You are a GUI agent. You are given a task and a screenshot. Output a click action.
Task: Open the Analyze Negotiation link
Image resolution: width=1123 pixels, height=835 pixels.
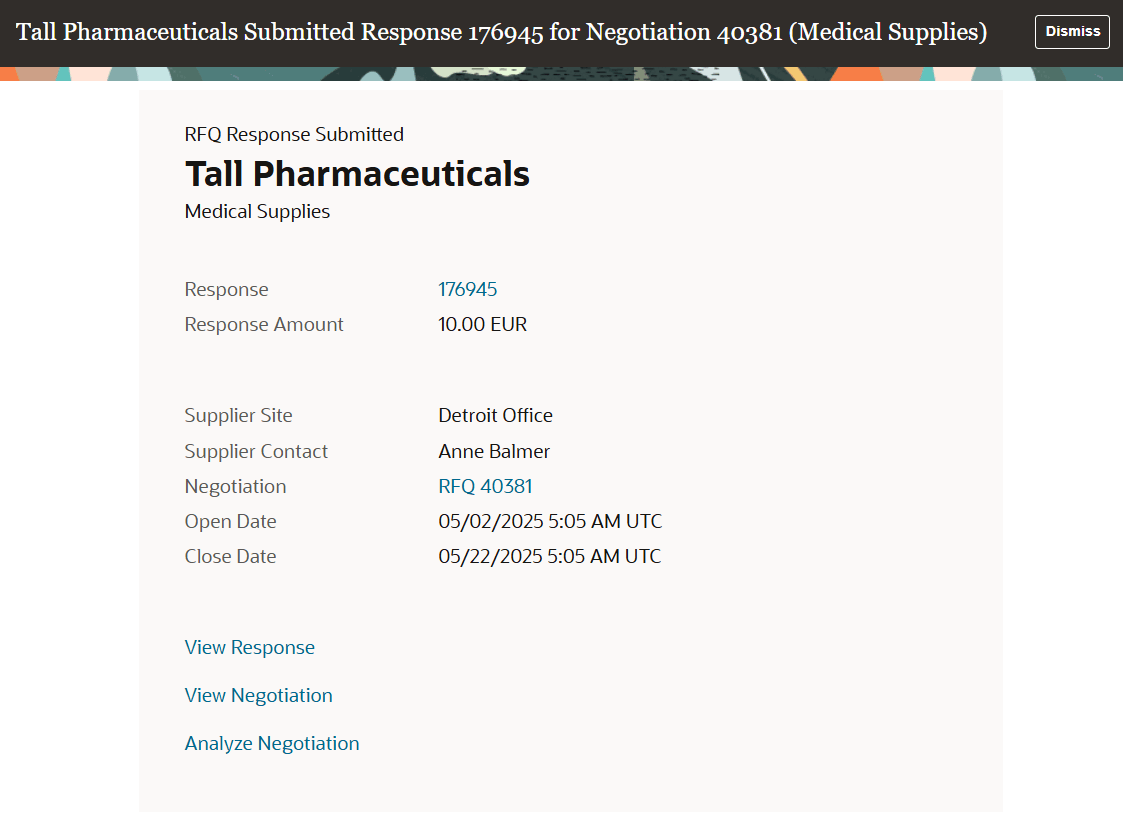(272, 743)
